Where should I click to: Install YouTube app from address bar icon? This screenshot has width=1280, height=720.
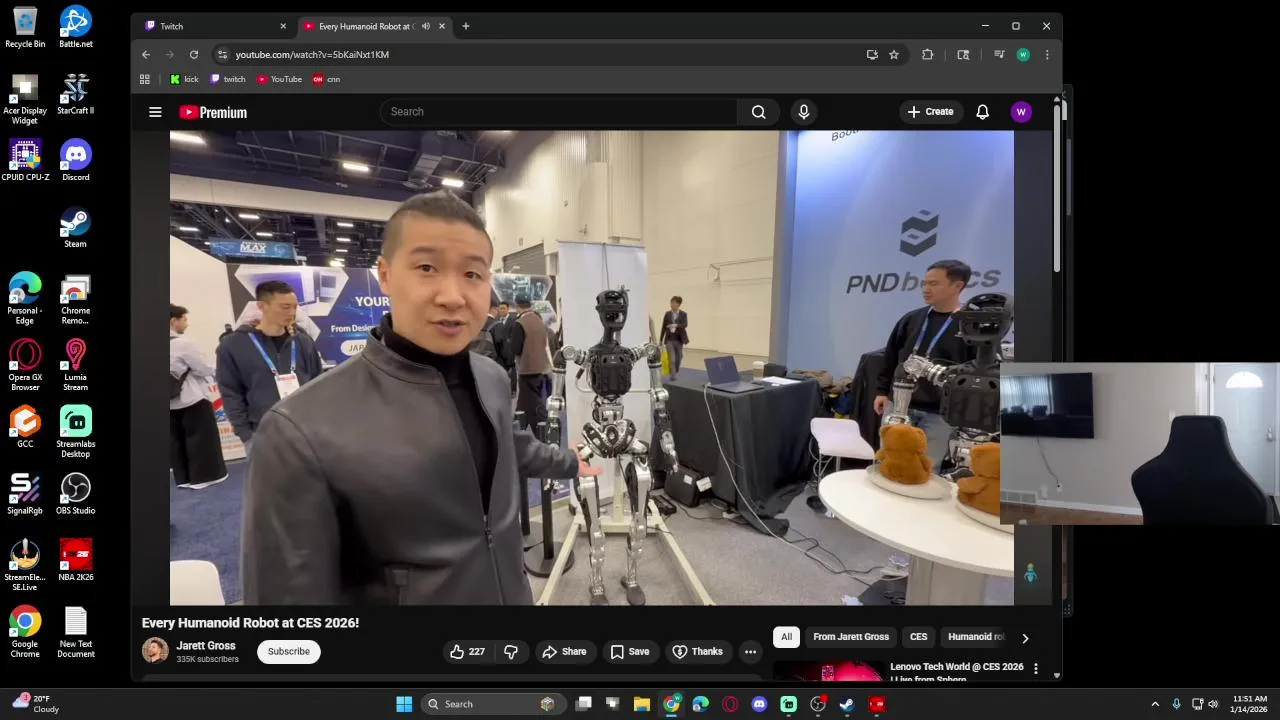click(x=872, y=54)
